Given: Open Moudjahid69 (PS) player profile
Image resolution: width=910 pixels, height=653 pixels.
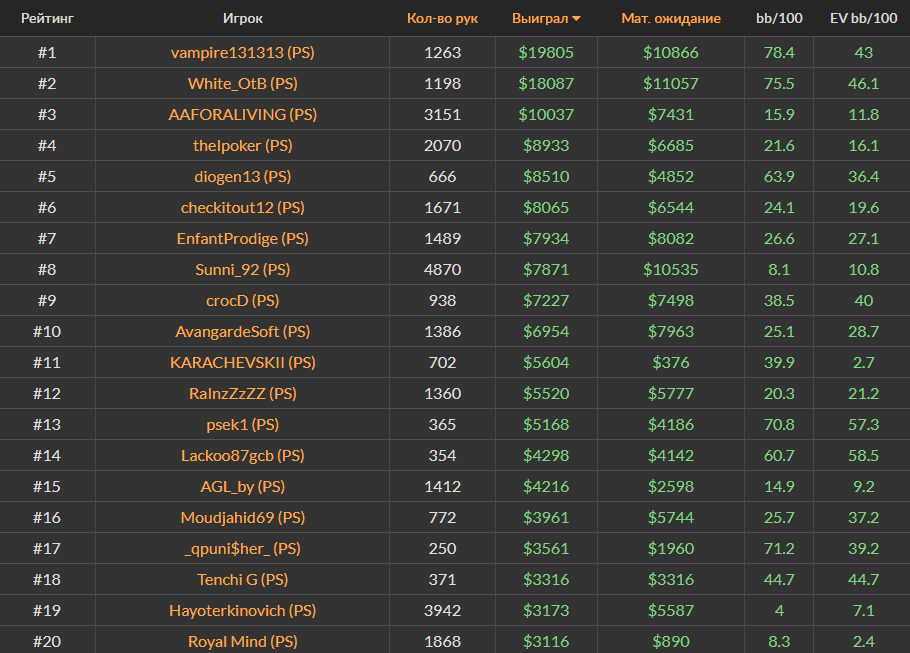Looking at the screenshot, I should click(243, 517).
